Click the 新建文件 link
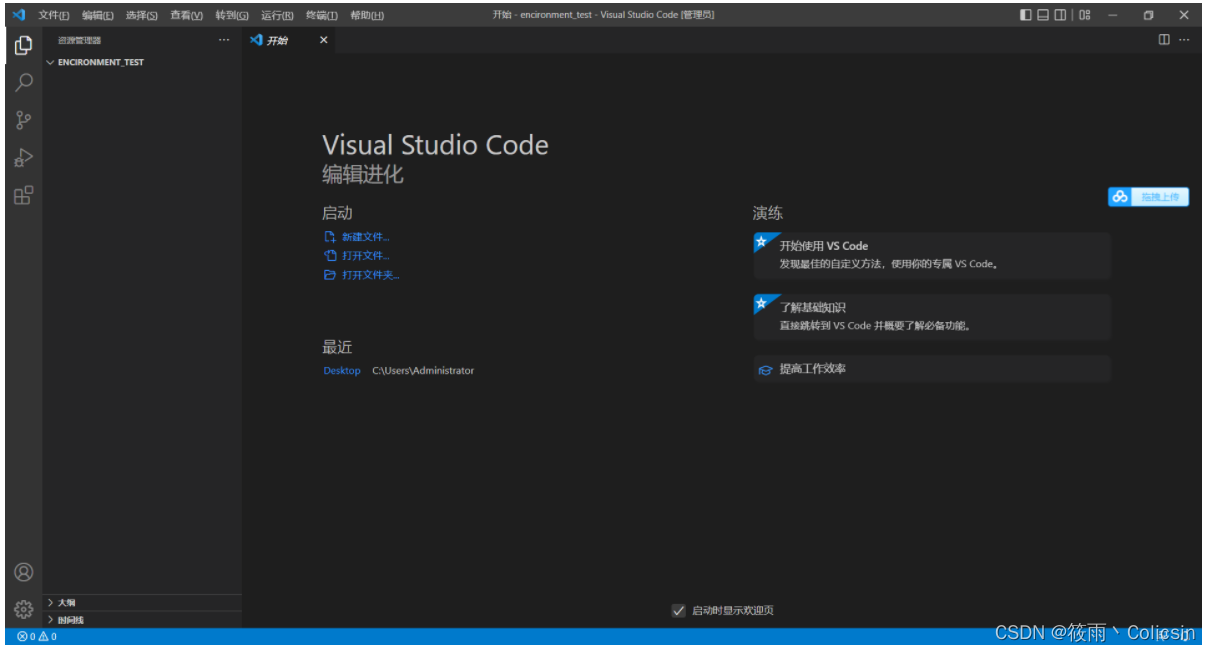1211x652 pixels. [x=365, y=237]
